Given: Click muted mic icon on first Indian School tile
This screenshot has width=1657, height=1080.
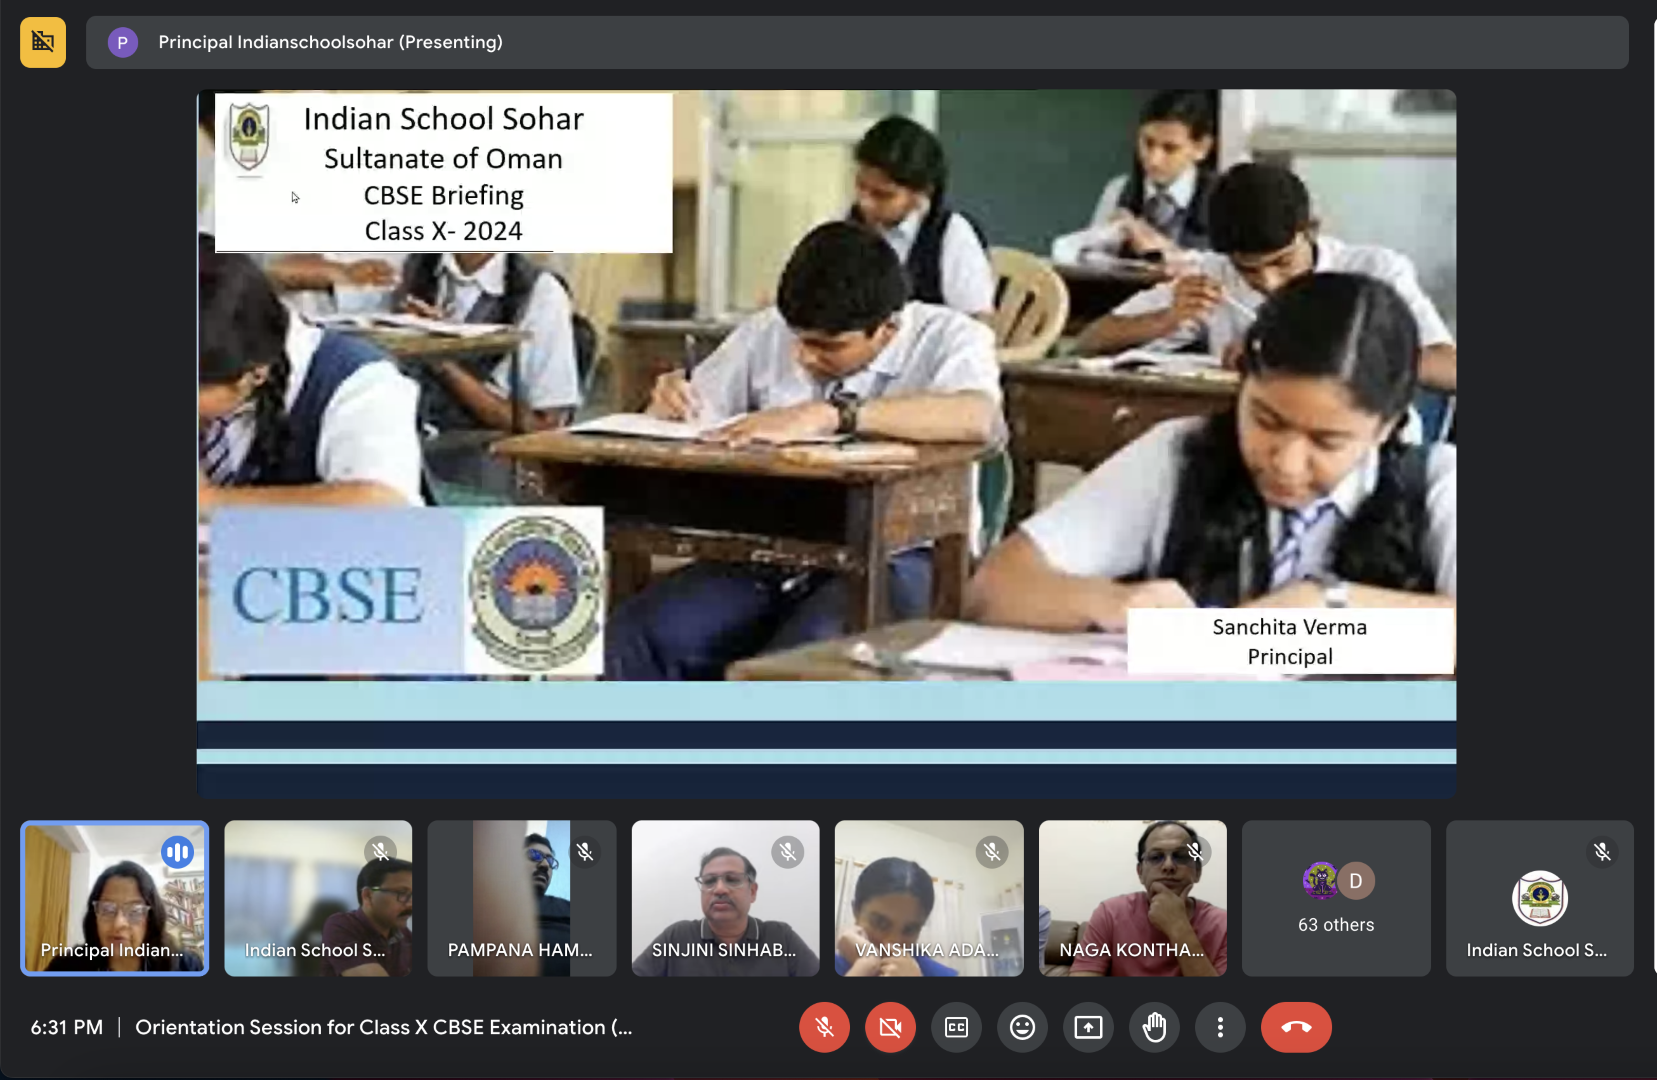Looking at the screenshot, I should pos(380,852).
